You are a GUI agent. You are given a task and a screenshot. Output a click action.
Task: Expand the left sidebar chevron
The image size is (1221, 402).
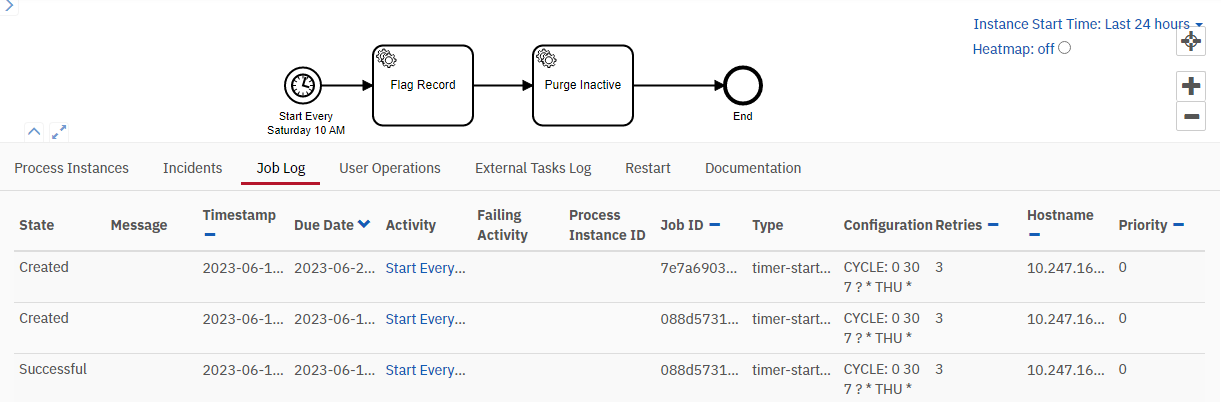coord(8,6)
